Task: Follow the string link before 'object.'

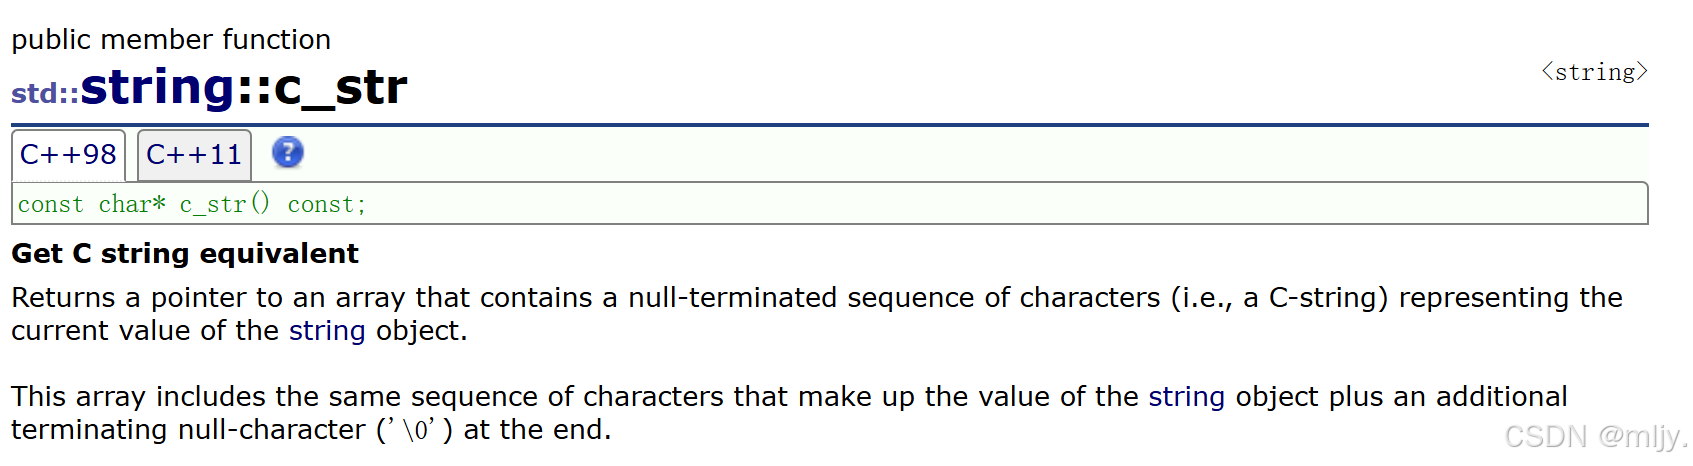Action: 327,331
